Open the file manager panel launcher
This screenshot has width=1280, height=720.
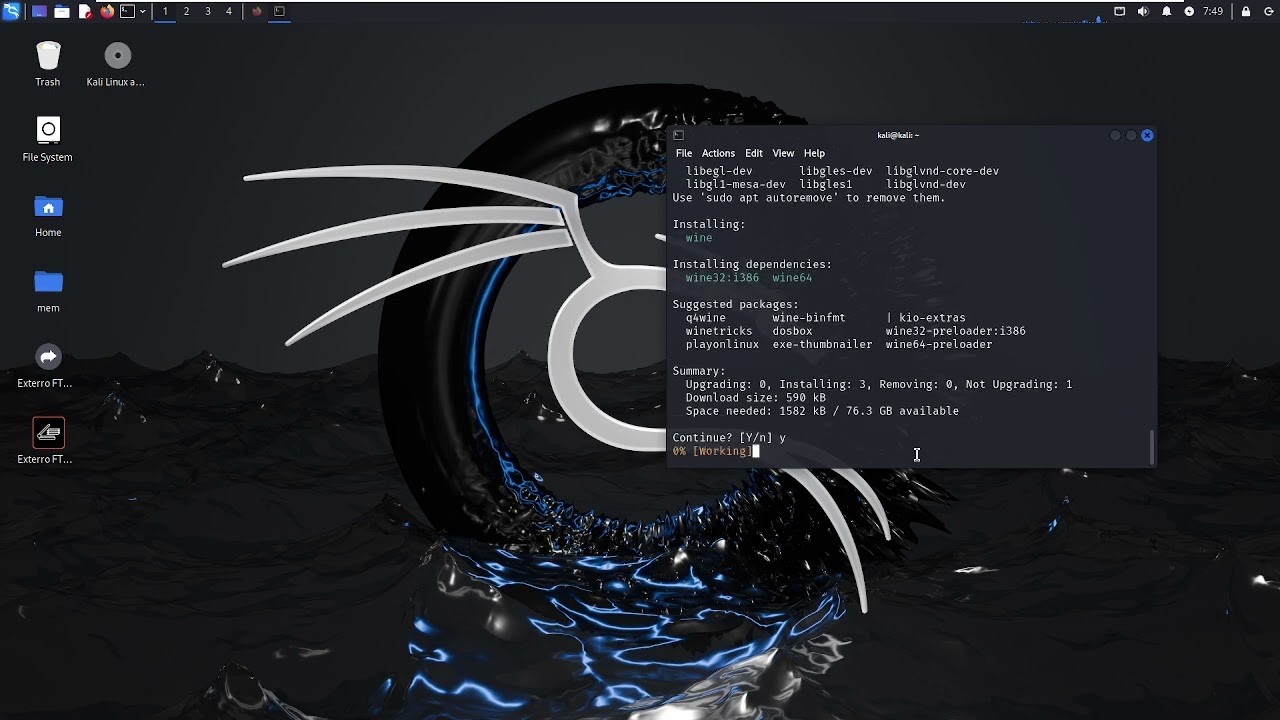pos(62,11)
